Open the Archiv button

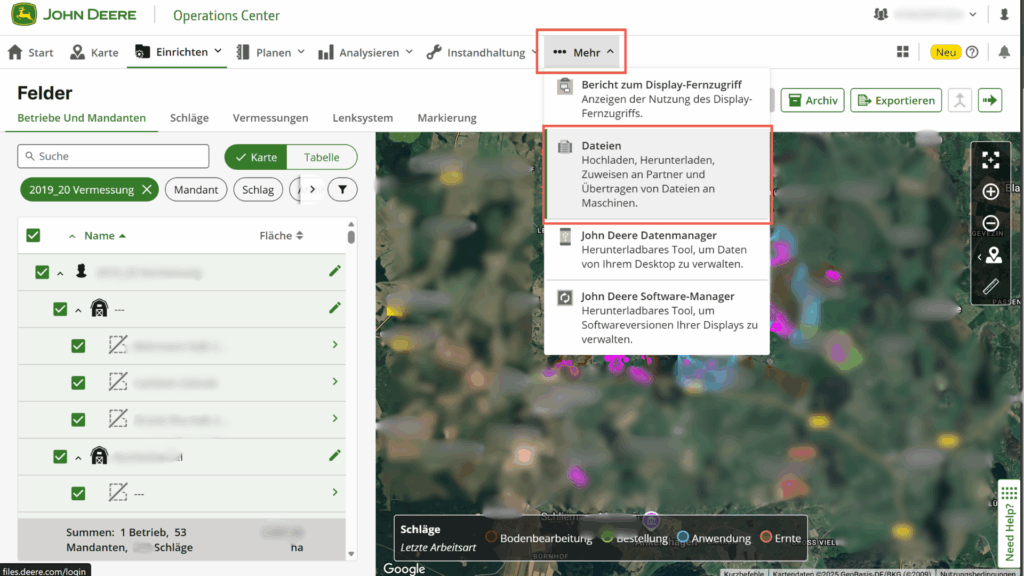coord(812,100)
